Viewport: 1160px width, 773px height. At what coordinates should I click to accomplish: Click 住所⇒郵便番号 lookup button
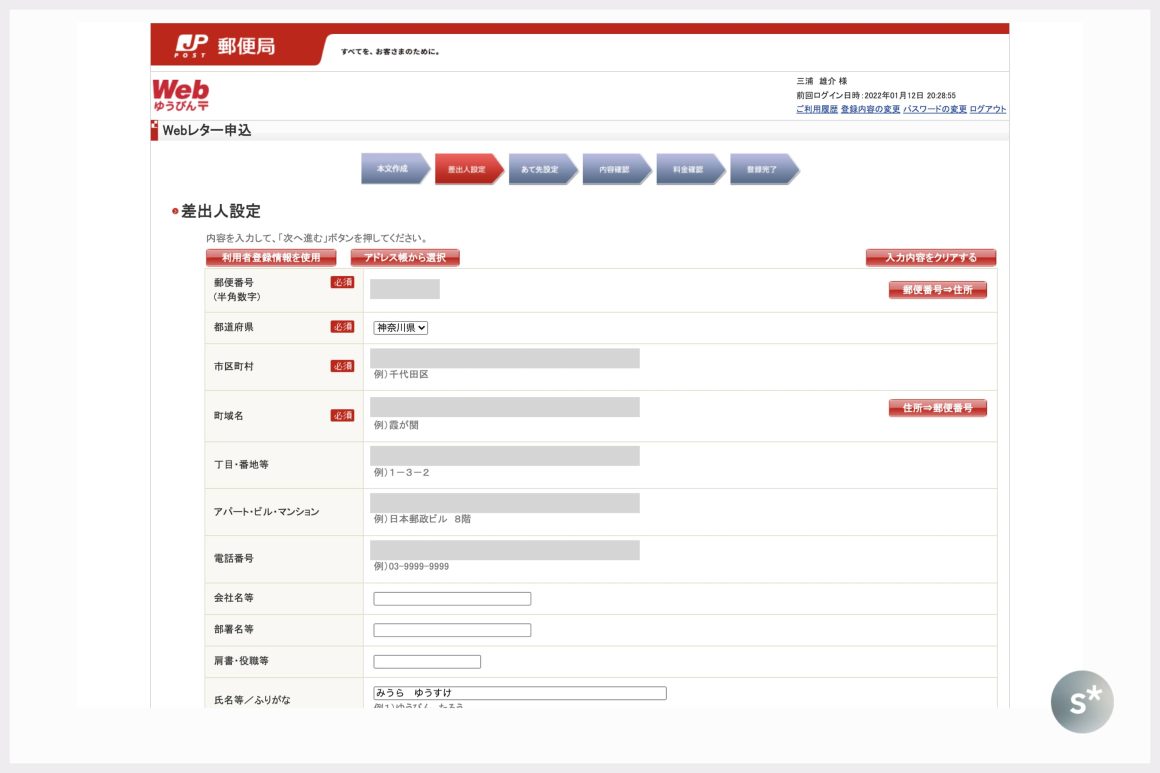click(x=937, y=408)
